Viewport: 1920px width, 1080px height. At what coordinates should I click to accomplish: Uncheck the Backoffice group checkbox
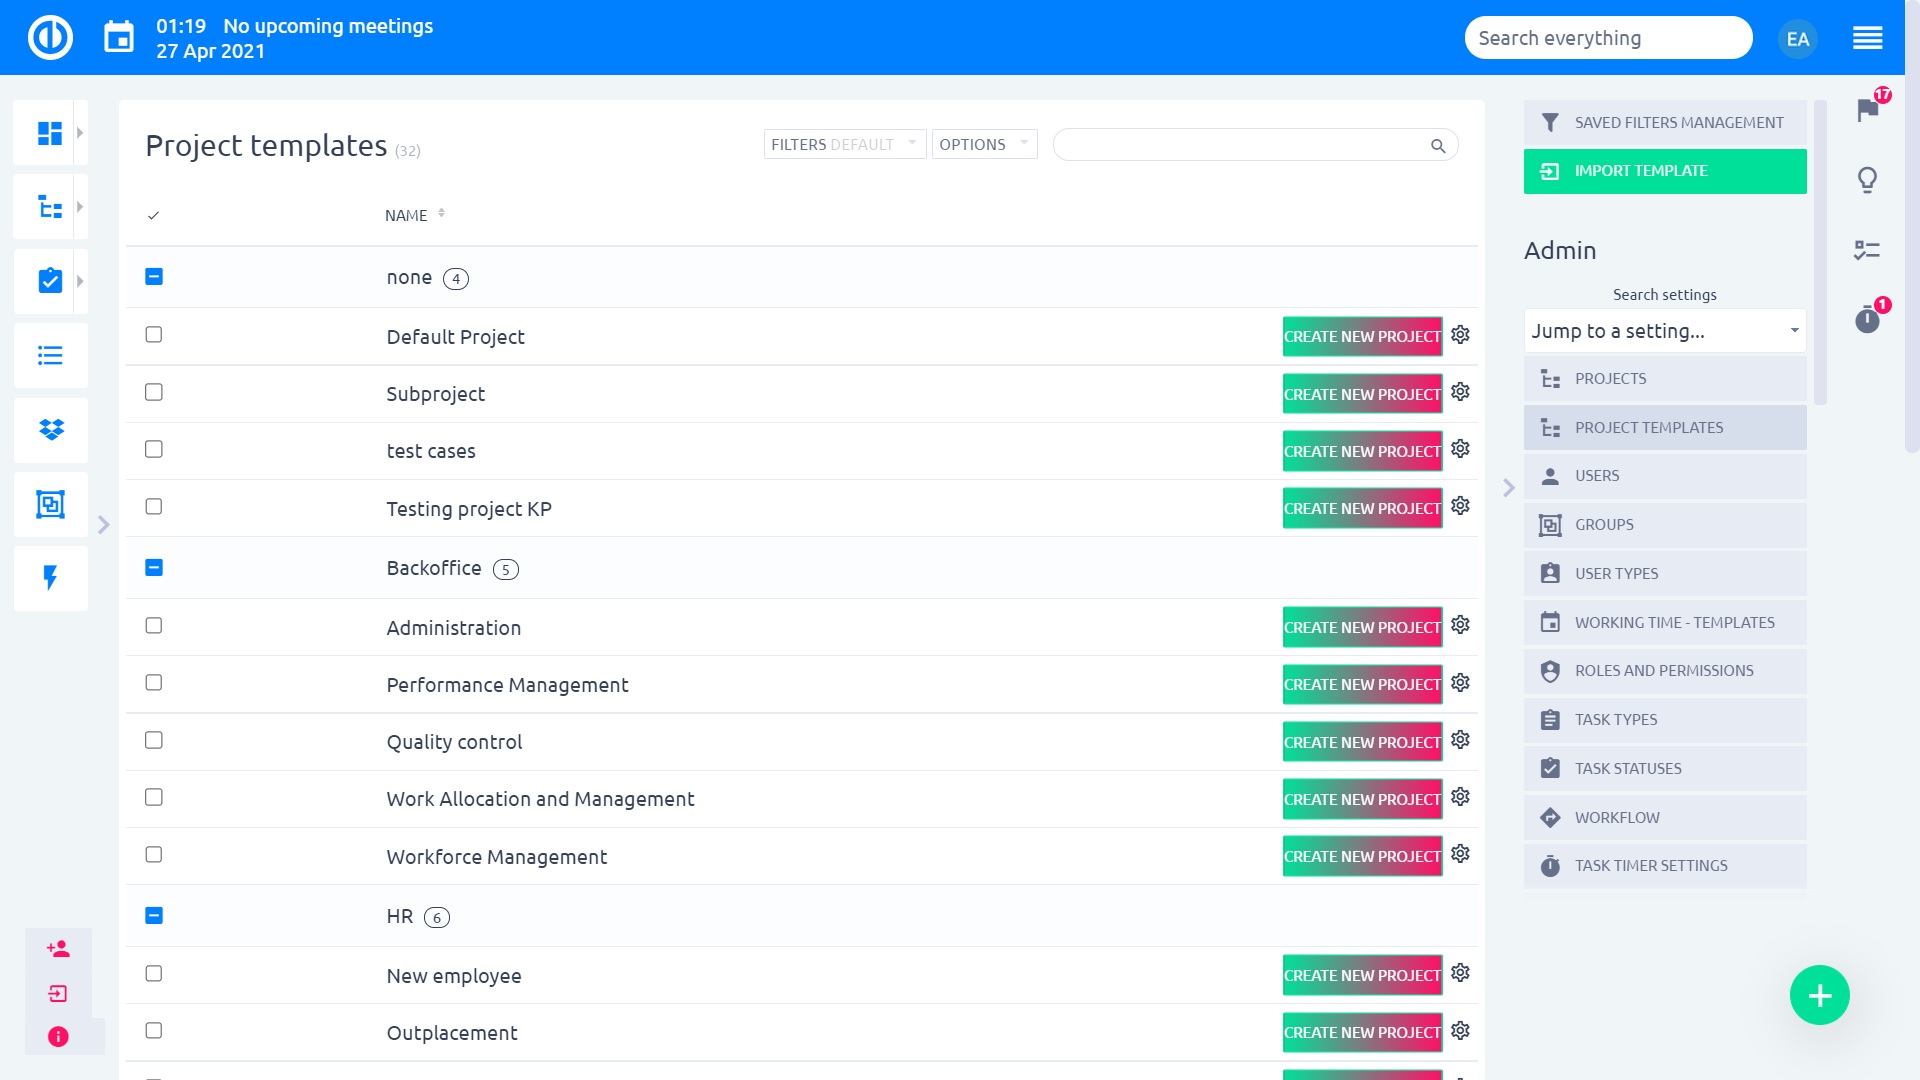pyautogui.click(x=154, y=566)
